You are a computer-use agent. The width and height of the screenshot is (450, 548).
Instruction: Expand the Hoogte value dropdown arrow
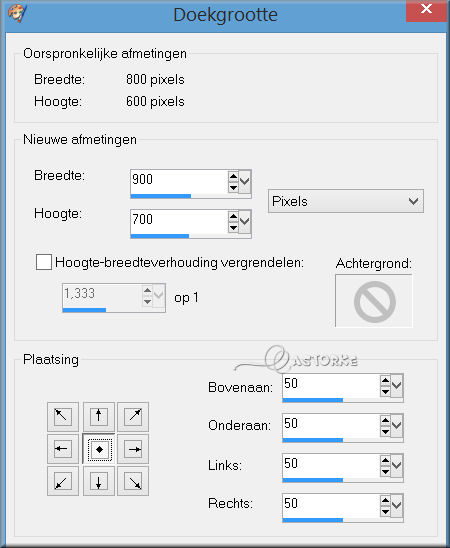click(x=245, y=221)
